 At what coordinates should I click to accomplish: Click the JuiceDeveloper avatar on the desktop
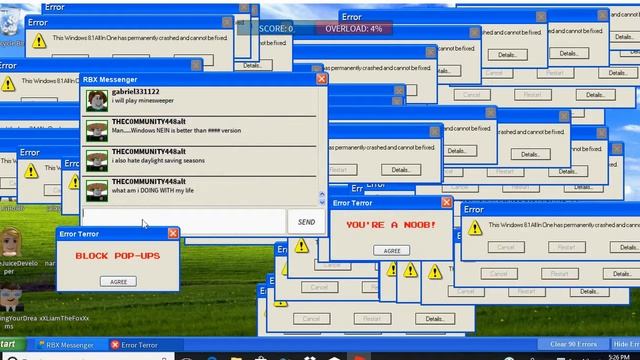coord(11,243)
